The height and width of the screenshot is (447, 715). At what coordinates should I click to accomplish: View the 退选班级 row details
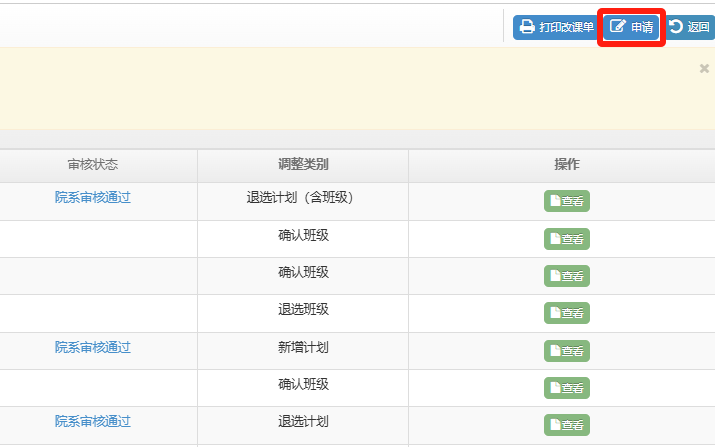[567, 313]
